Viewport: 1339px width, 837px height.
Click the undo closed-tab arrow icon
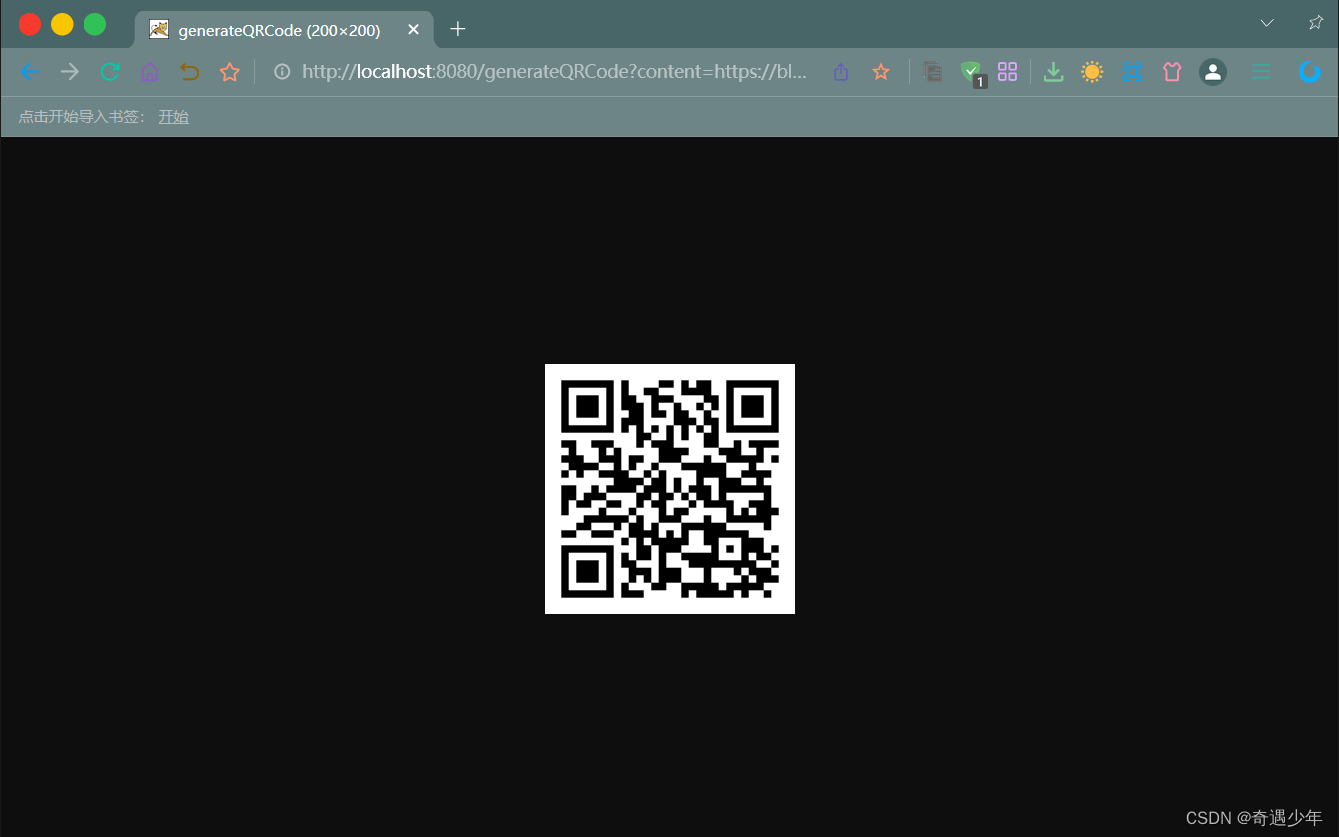[189, 72]
